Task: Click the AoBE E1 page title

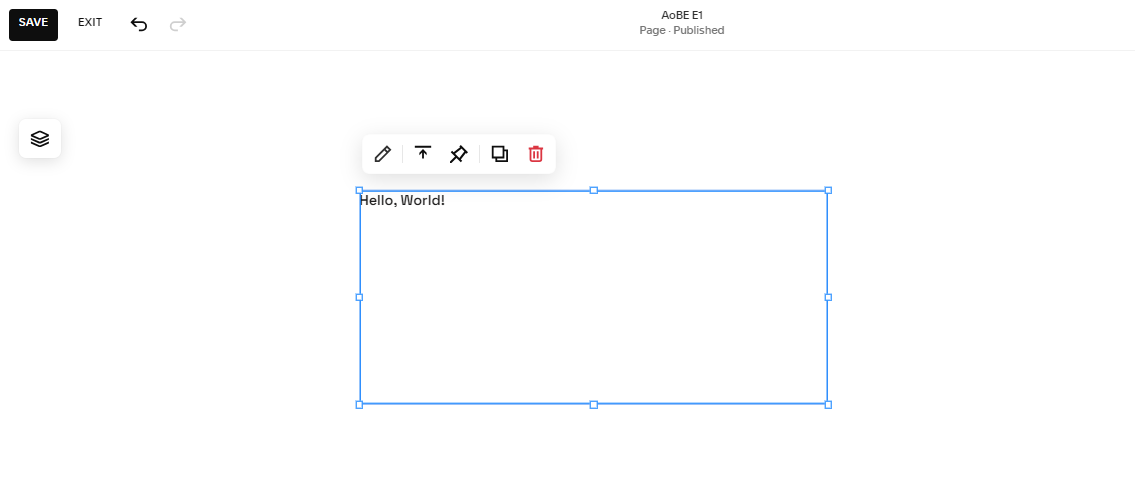Action: (x=682, y=15)
